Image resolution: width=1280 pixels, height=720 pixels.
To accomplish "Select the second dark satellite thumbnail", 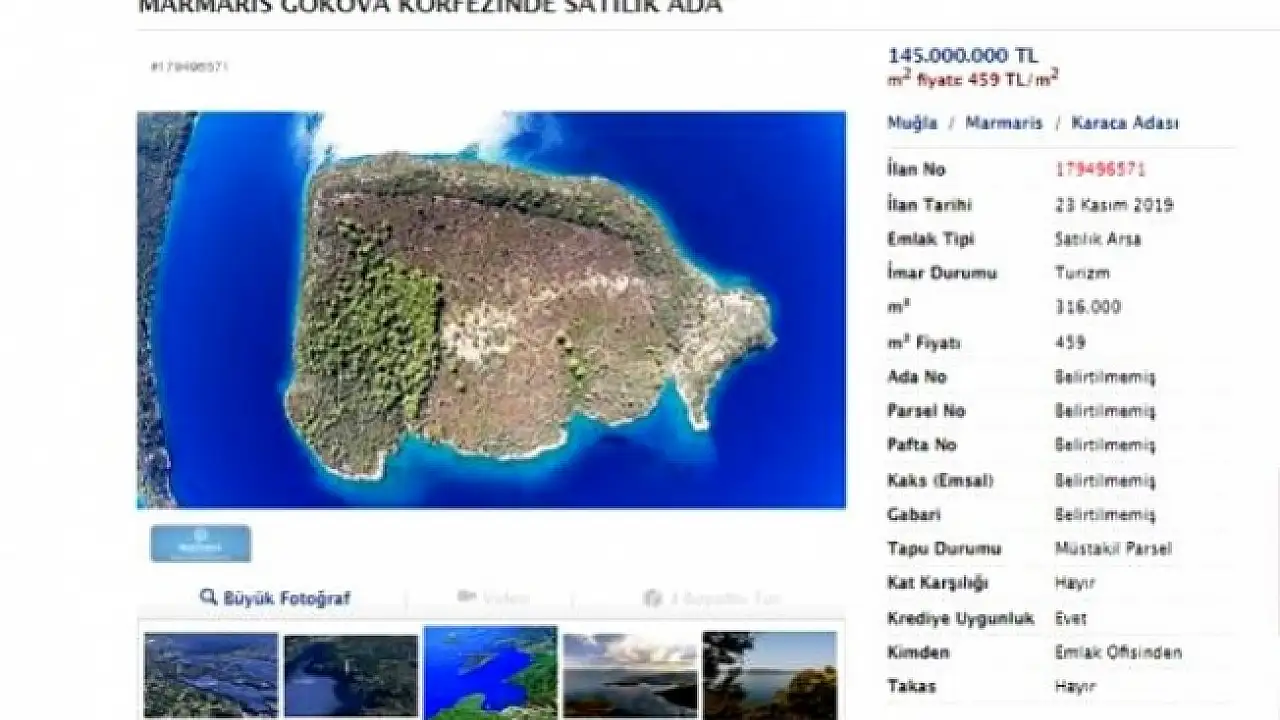I will 351,675.
